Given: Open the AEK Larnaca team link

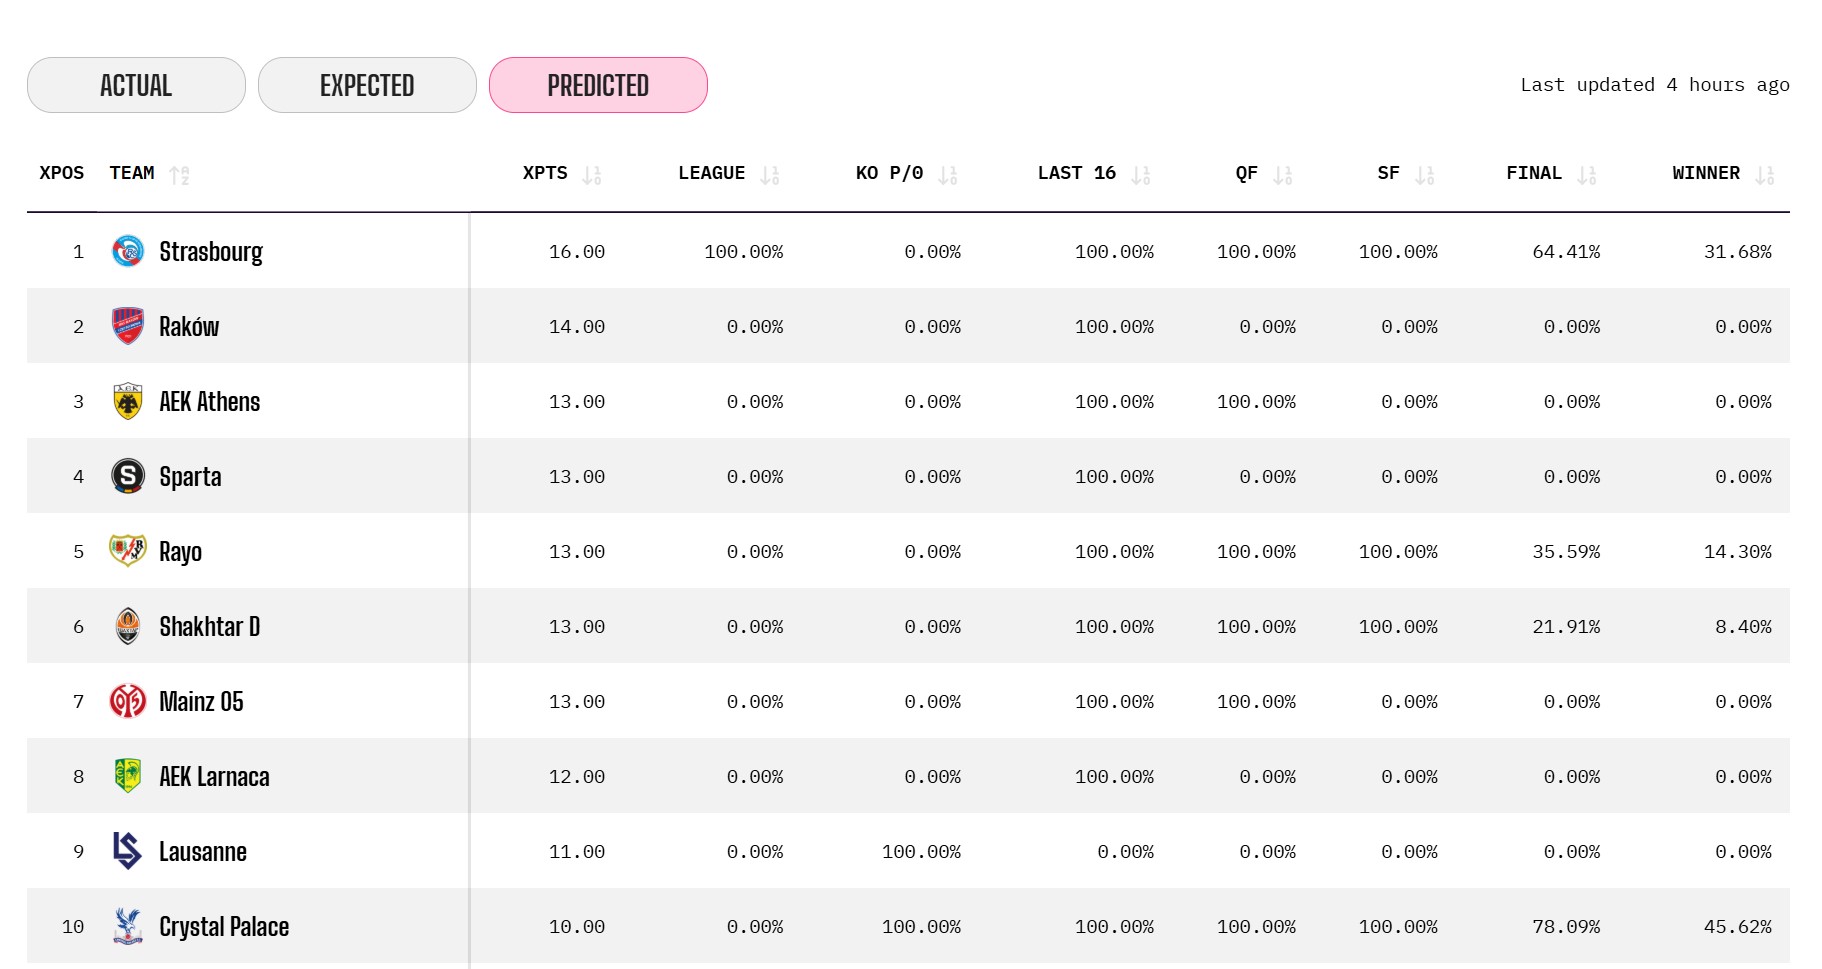Looking at the screenshot, I should click(214, 777).
